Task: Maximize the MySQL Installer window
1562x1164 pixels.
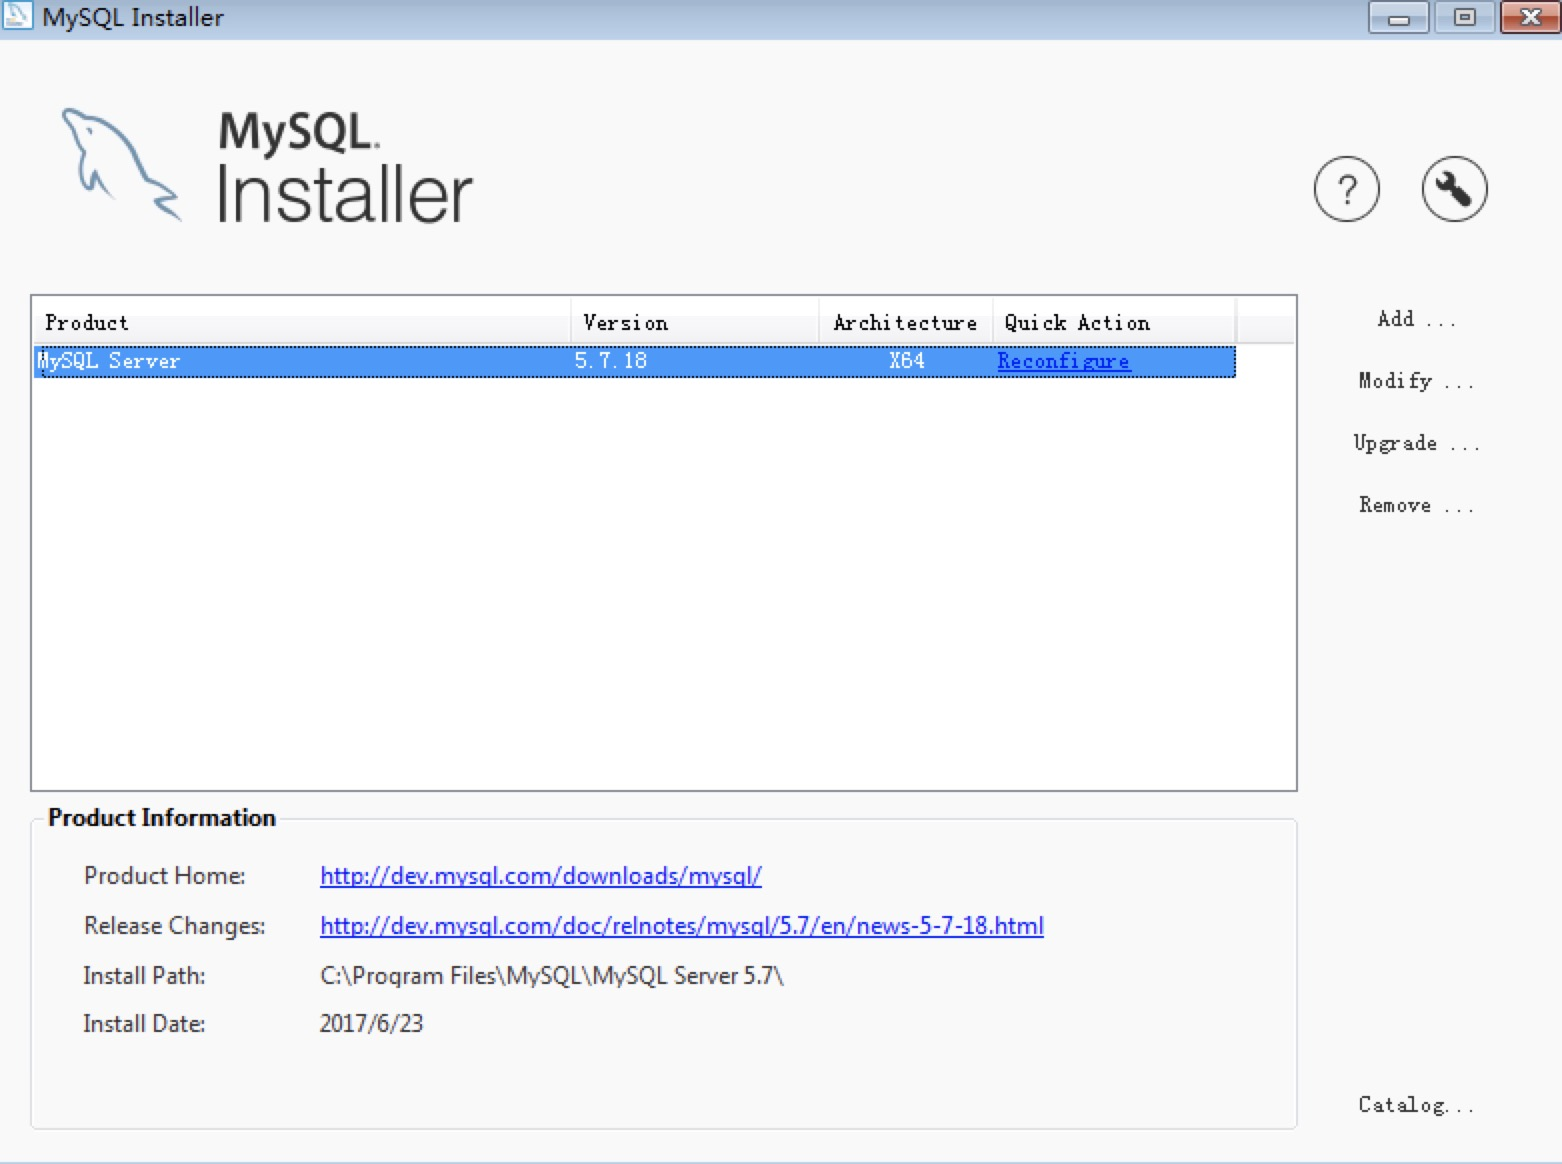Action: tap(1464, 17)
